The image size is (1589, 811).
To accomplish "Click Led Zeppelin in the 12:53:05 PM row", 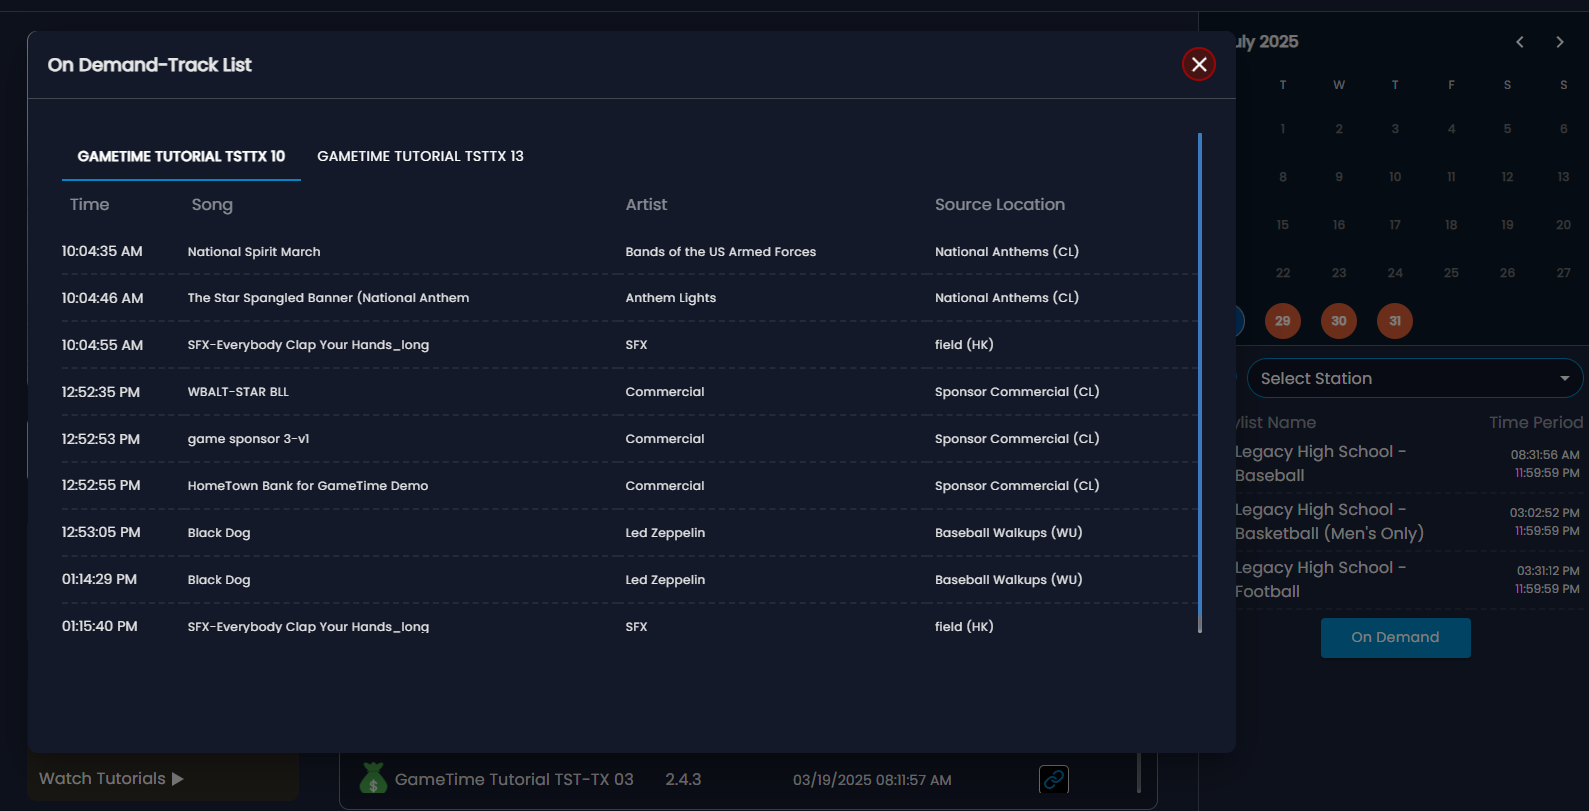I will tap(665, 533).
